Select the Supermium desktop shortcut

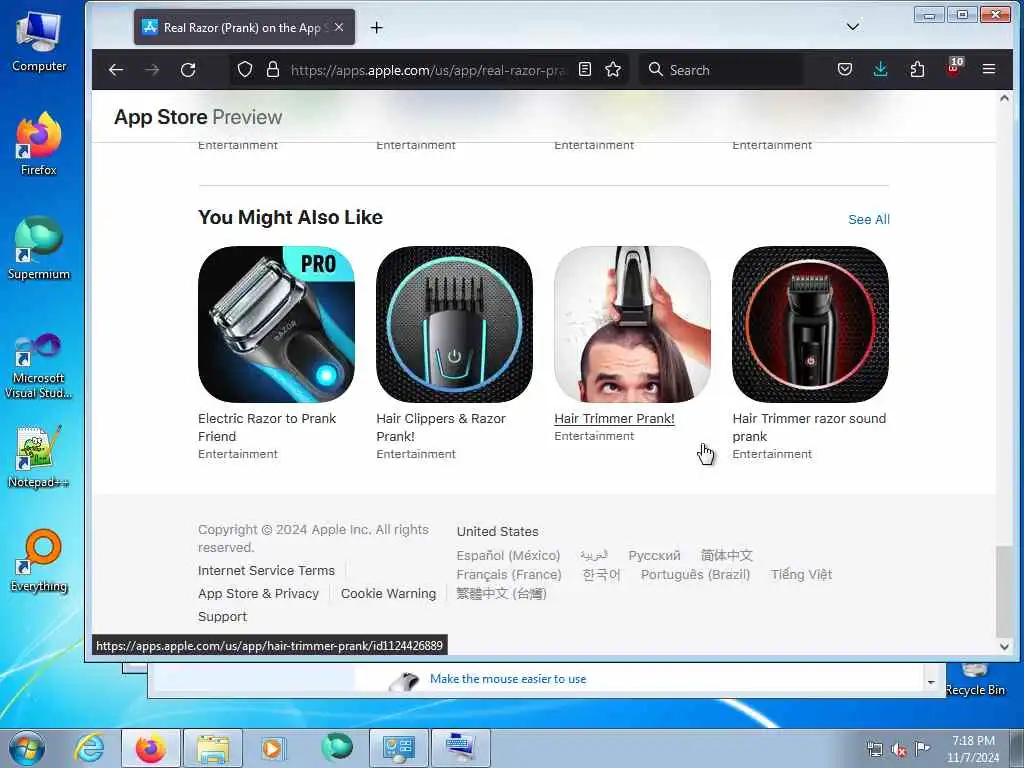[39, 248]
